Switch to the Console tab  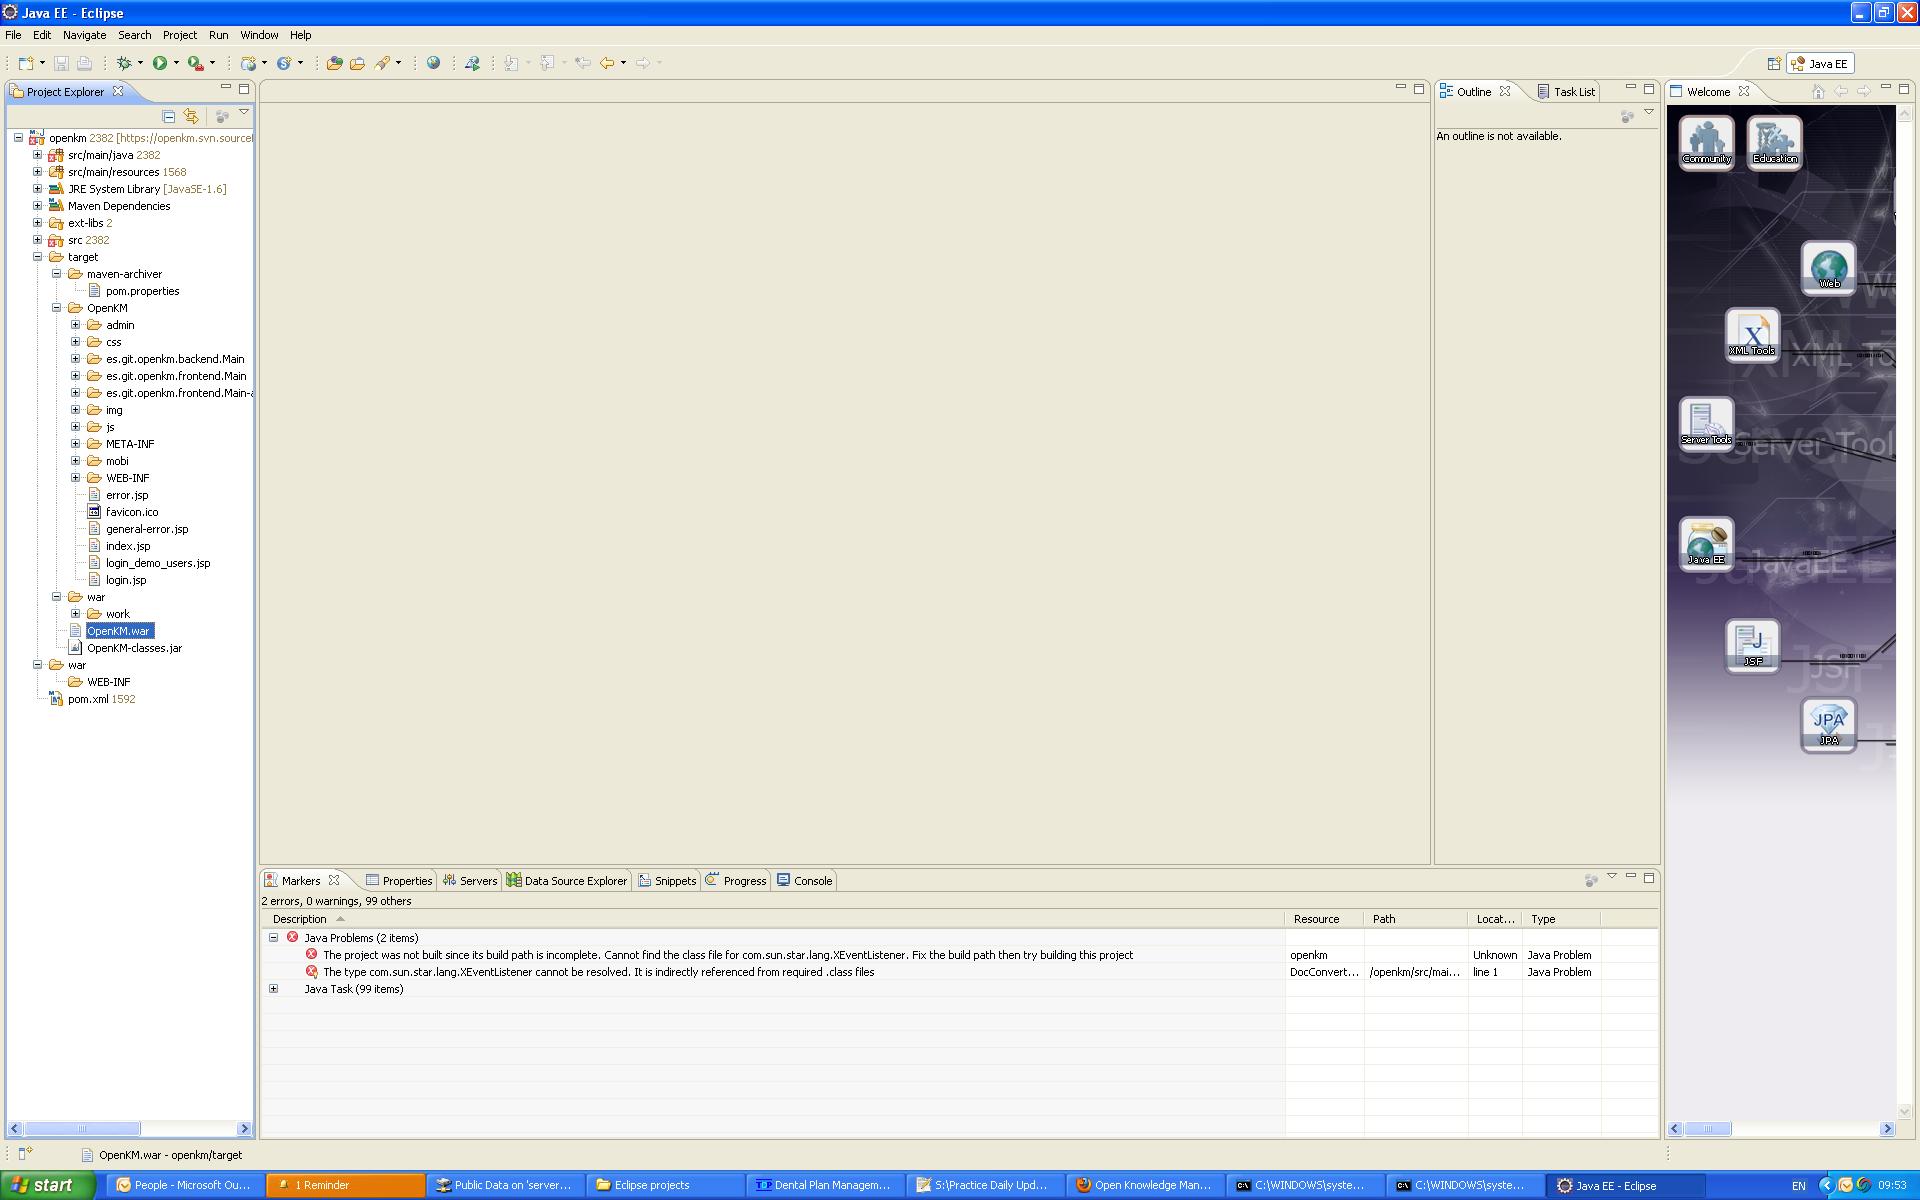pyautogui.click(x=805, y=881)
